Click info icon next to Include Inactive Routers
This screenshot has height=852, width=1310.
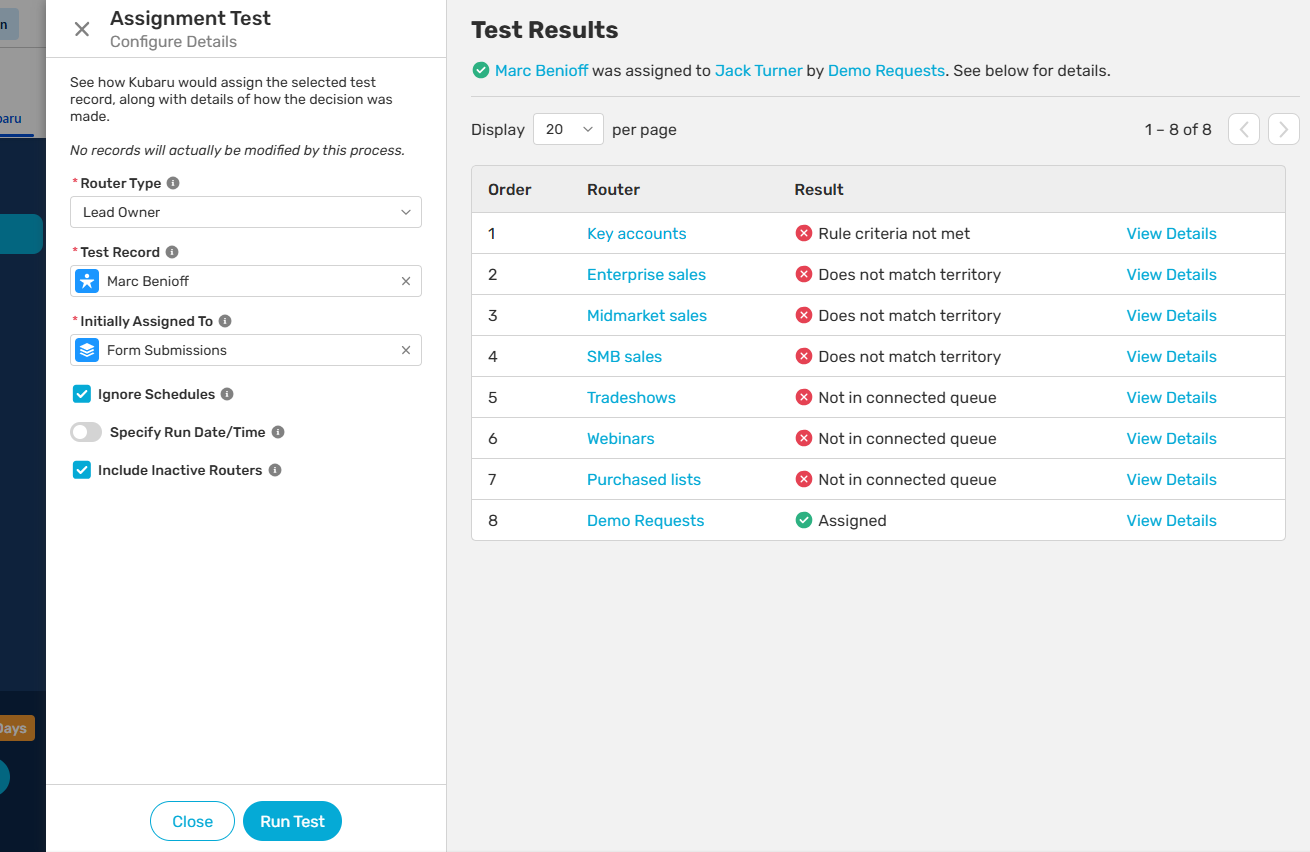pos(275,471)
